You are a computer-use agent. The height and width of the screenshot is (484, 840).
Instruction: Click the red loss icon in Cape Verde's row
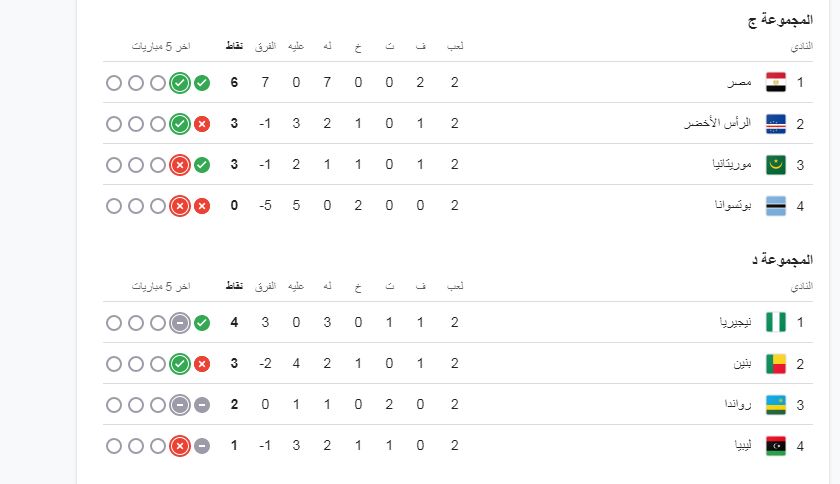(202, 124)
